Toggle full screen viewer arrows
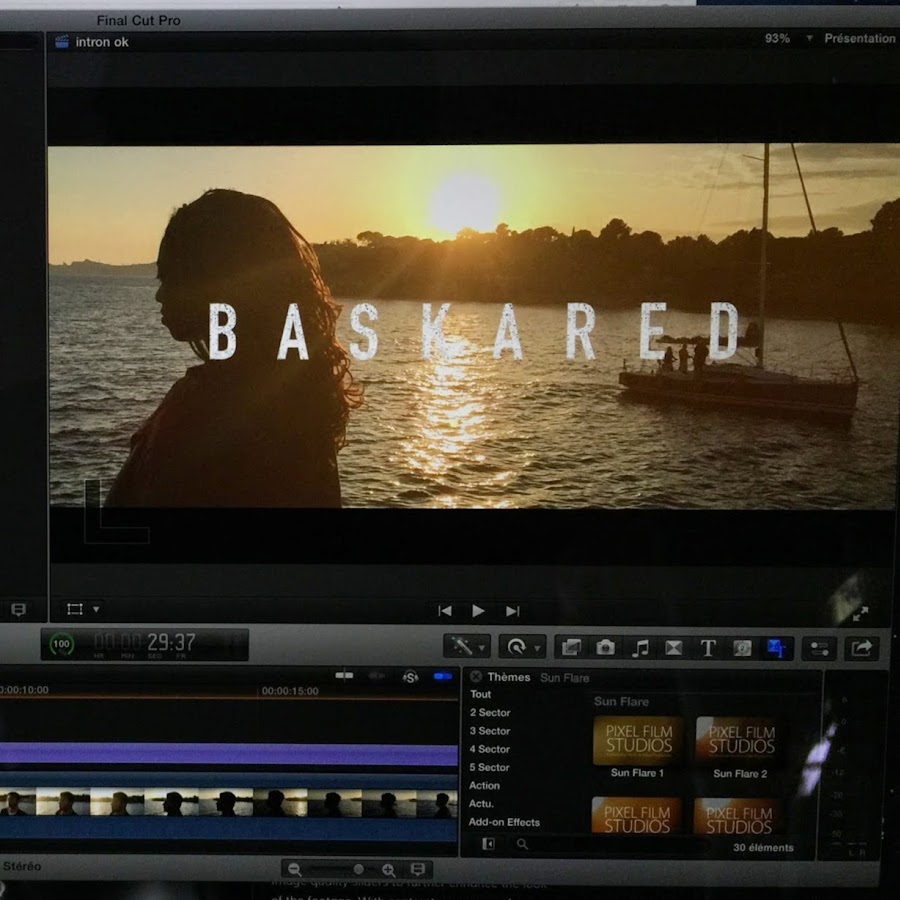 [860, 614]
